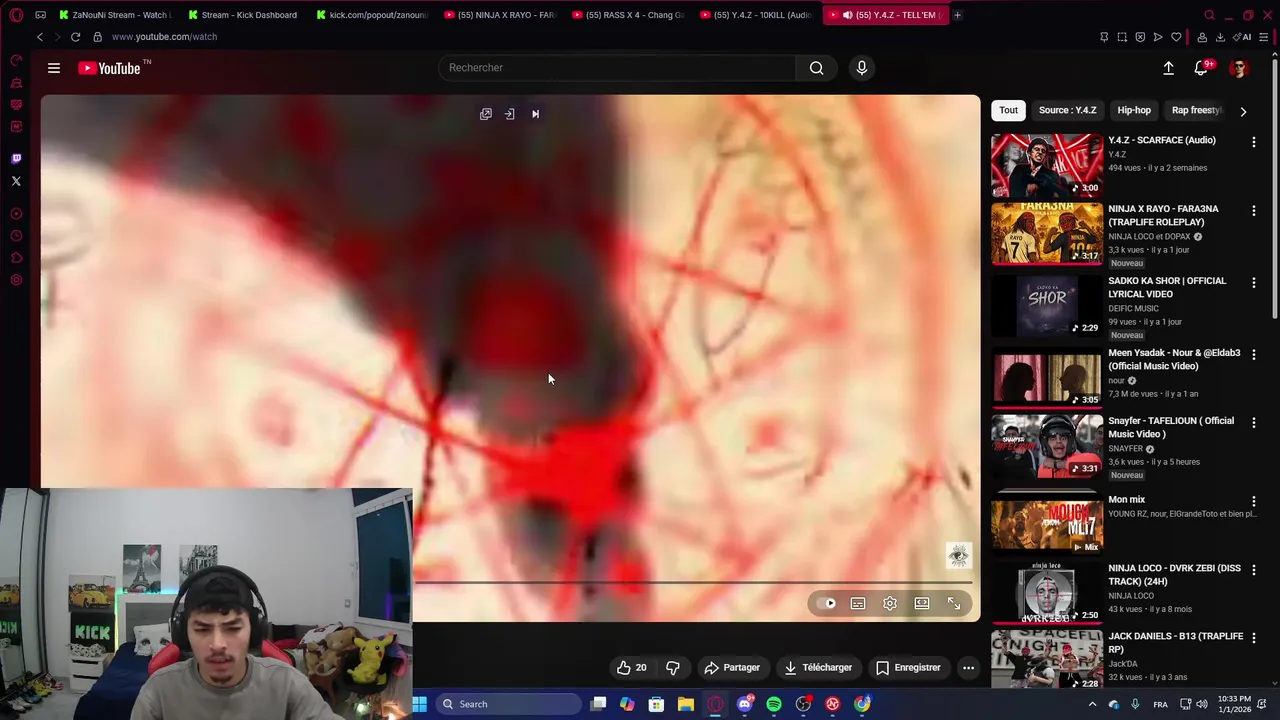Mute the Y.A.Z - TELL'EM tab speaker
Screen dimensions: 1280x720
(847, 15)
